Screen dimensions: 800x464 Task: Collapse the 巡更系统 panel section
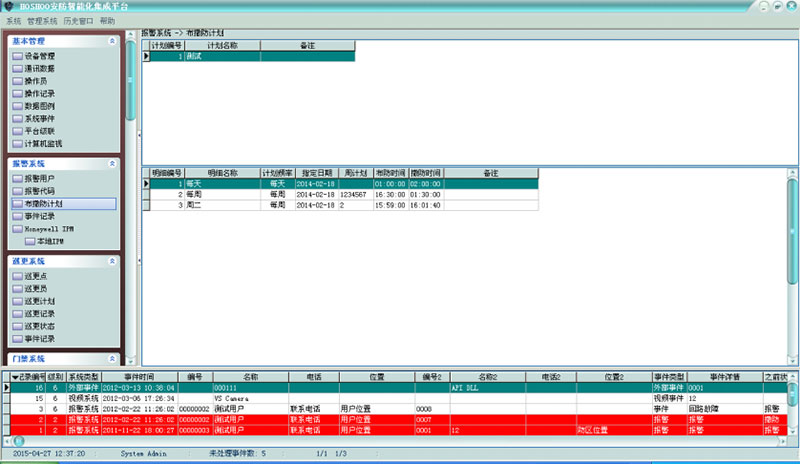coord(112,261)
